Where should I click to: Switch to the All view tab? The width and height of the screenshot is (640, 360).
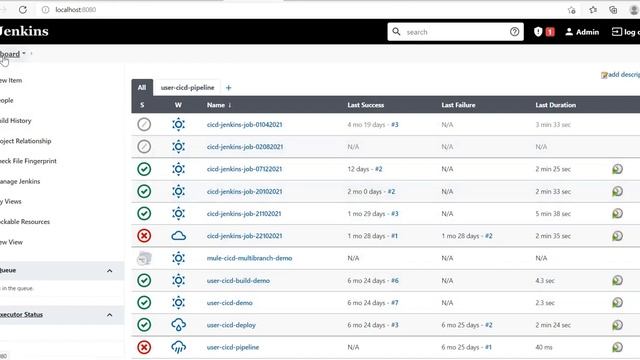pos(142,87)
